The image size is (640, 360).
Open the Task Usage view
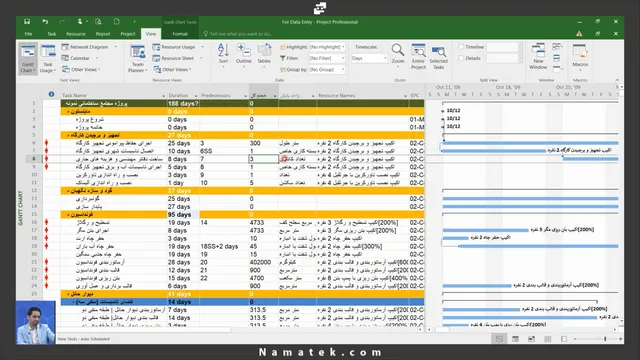(48, 59)
